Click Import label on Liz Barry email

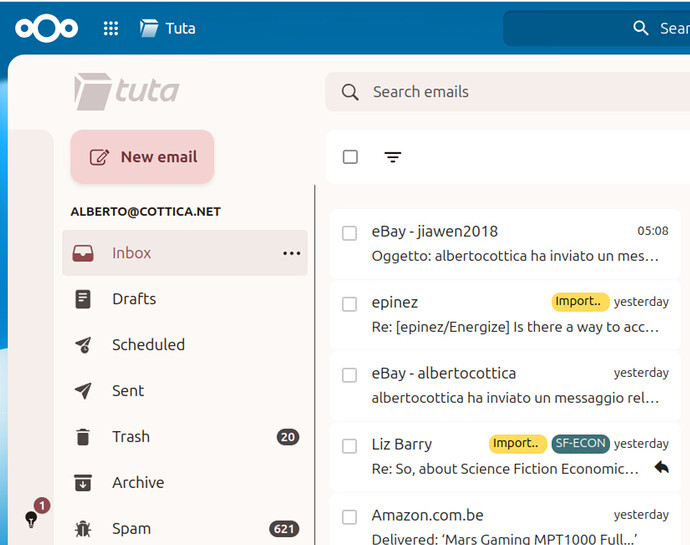[518, 443]
